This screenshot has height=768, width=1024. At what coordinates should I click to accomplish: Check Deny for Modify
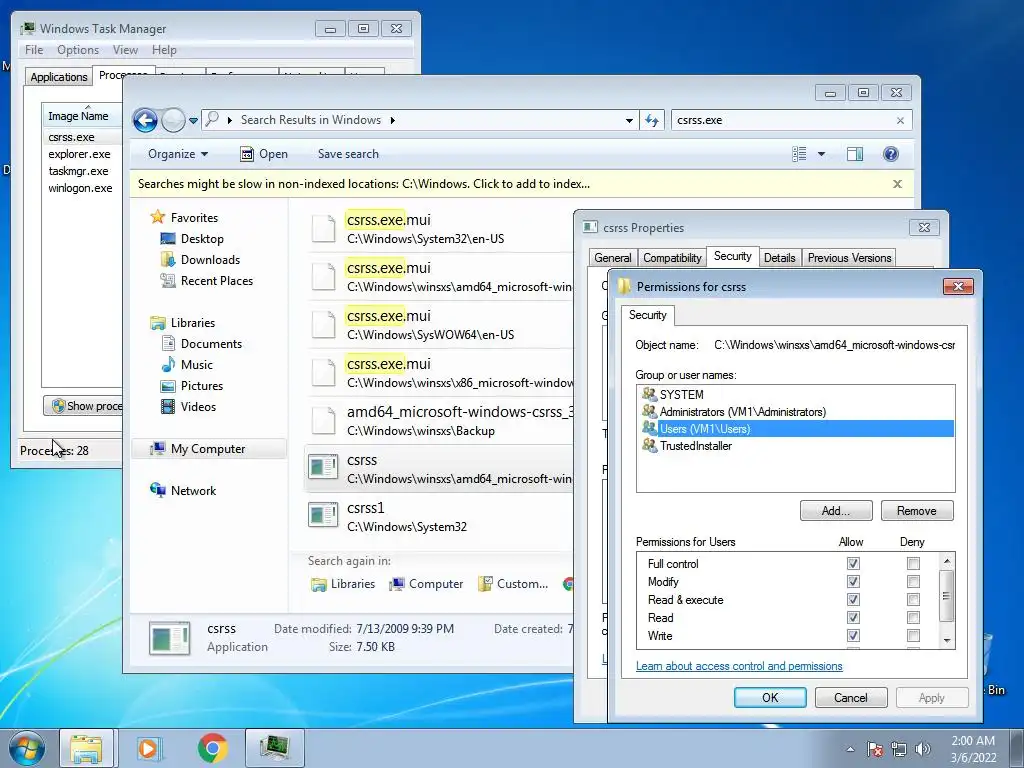point(913,581)
